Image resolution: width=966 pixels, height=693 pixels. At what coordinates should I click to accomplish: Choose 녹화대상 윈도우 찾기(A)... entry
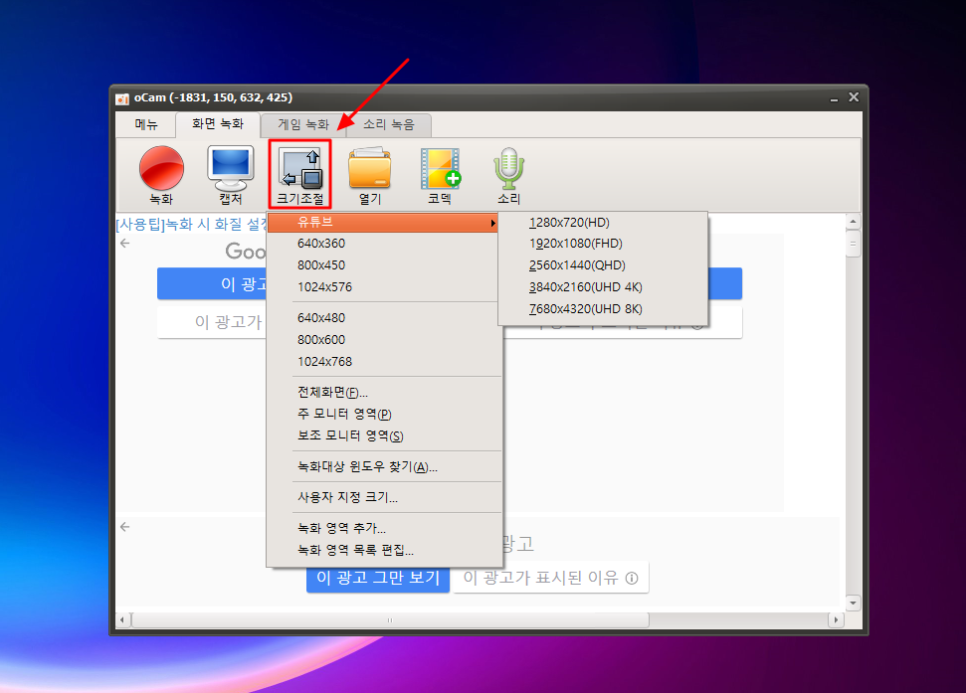pyautogui.click(x=384, y=467)
